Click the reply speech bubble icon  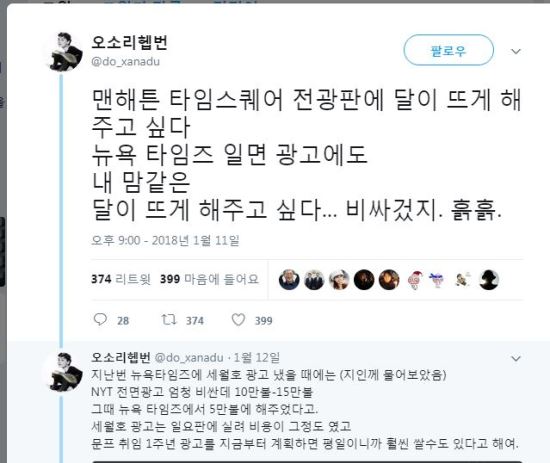pyautogui.click(x=100, y=319)
